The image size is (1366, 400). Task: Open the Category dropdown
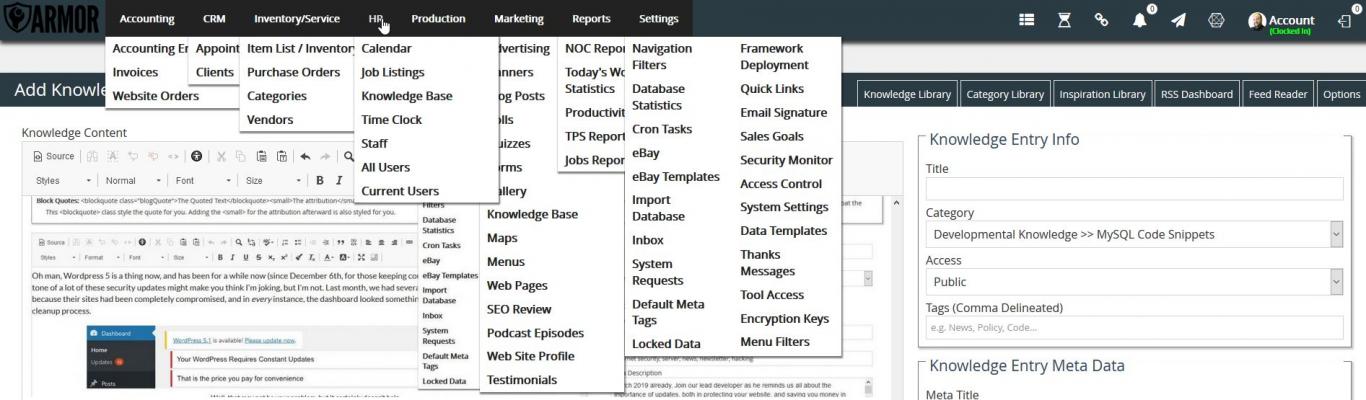point(1134,234)
